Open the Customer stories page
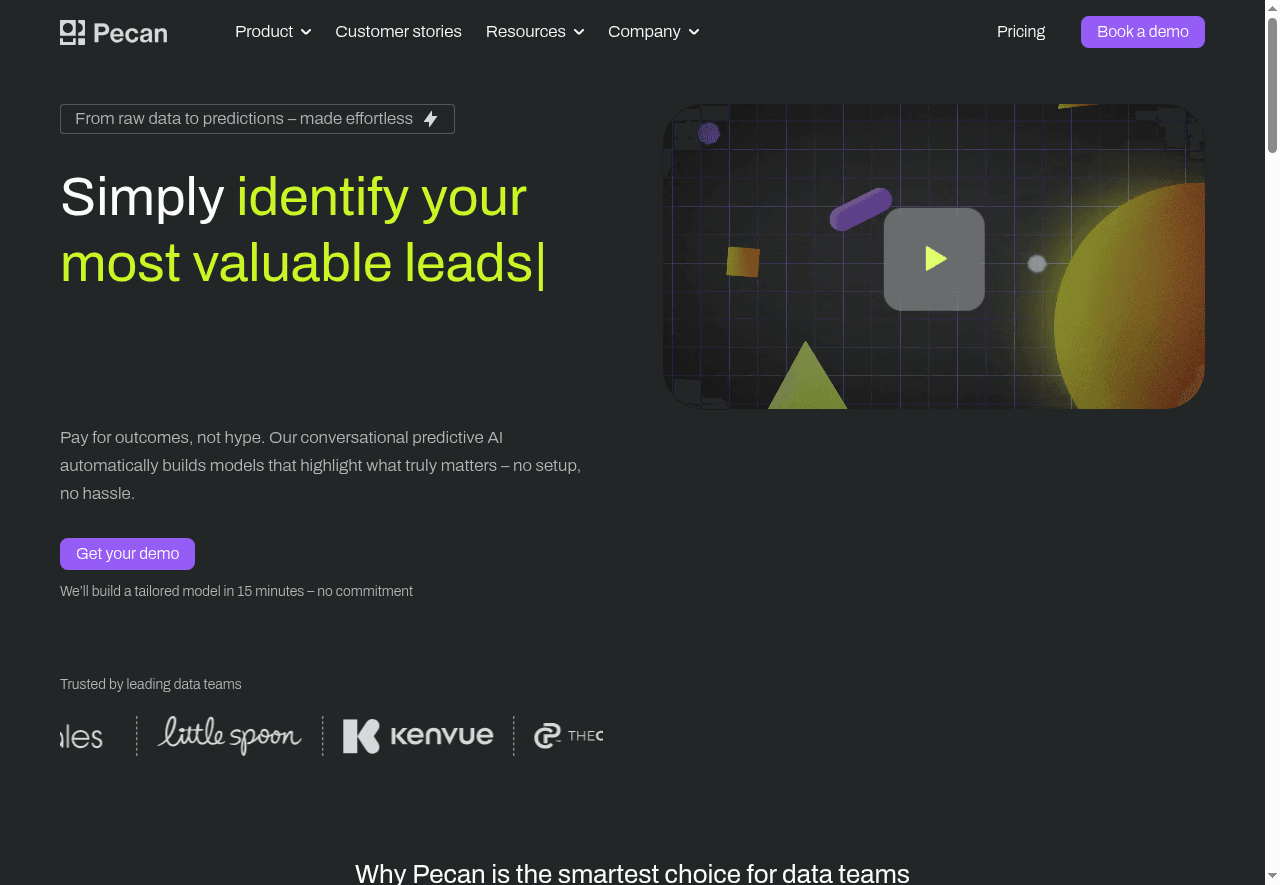Viewport: 1280px width, 885px height. (398, 32)
